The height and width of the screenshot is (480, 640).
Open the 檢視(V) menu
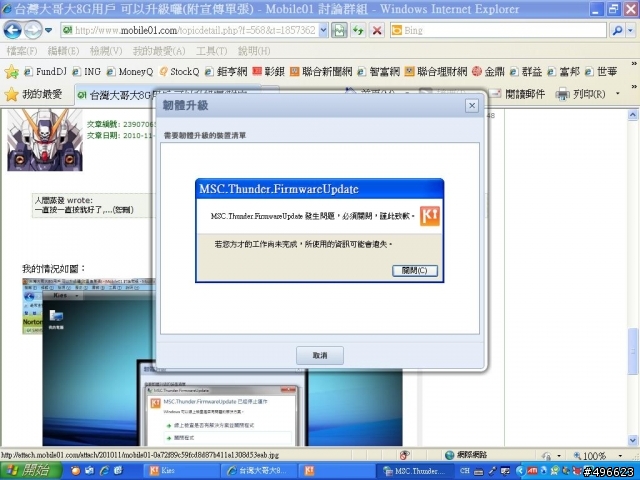click(x=106, y=51)
